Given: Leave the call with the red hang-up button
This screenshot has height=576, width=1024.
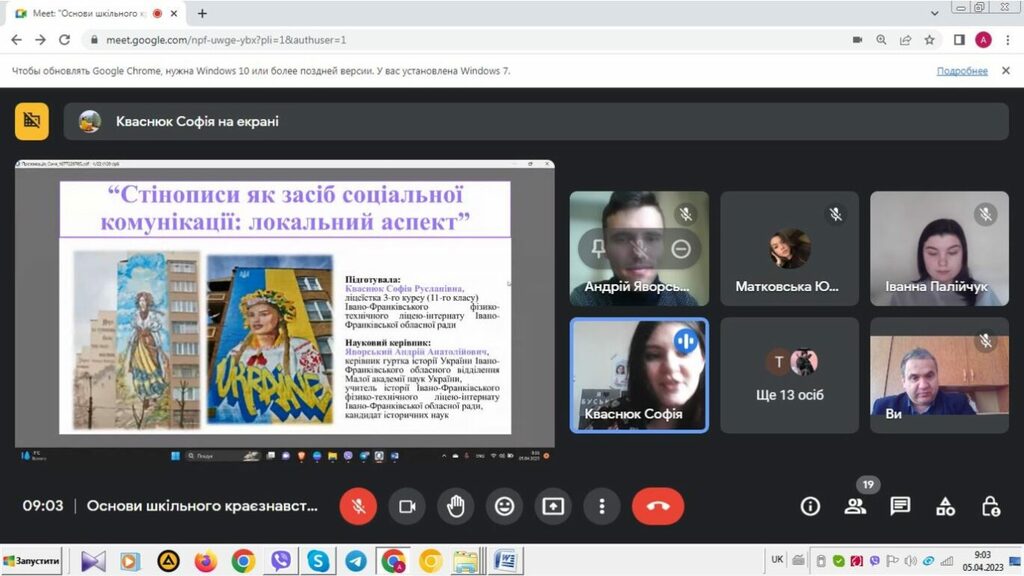Looking at the screenshot, I should click(x=657, y=506).
